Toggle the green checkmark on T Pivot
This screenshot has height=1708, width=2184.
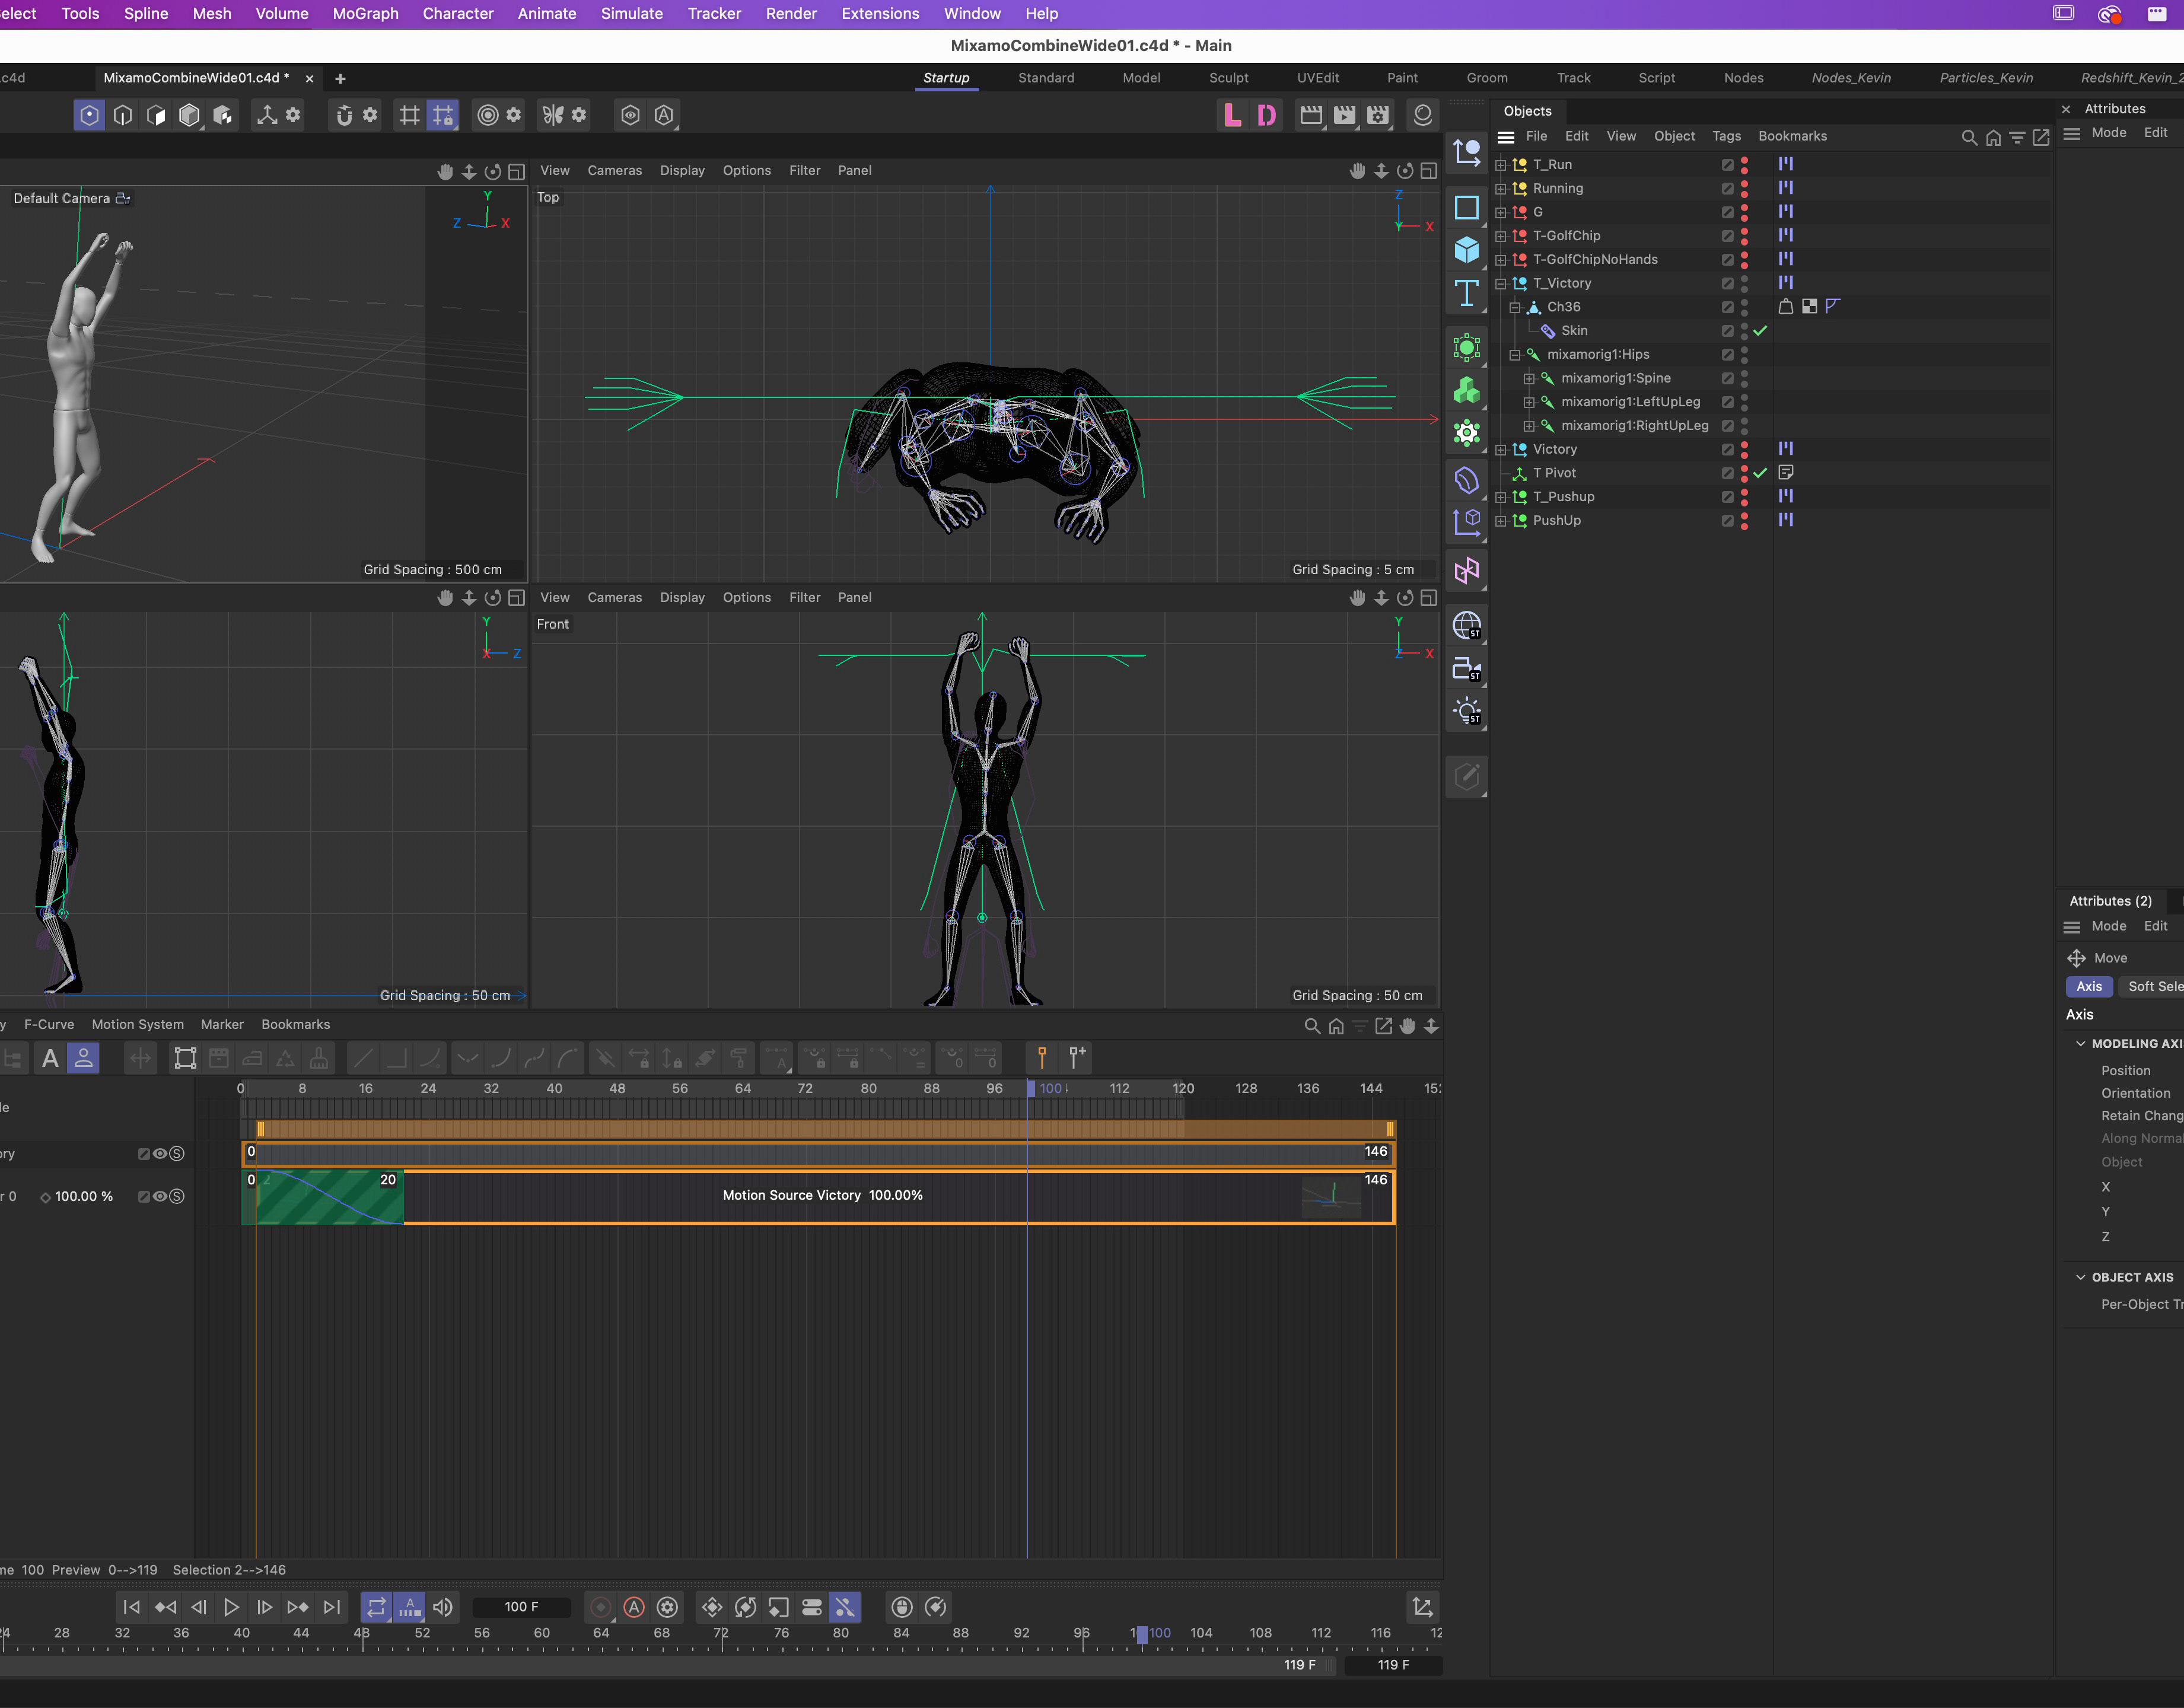click(1760, 473)
